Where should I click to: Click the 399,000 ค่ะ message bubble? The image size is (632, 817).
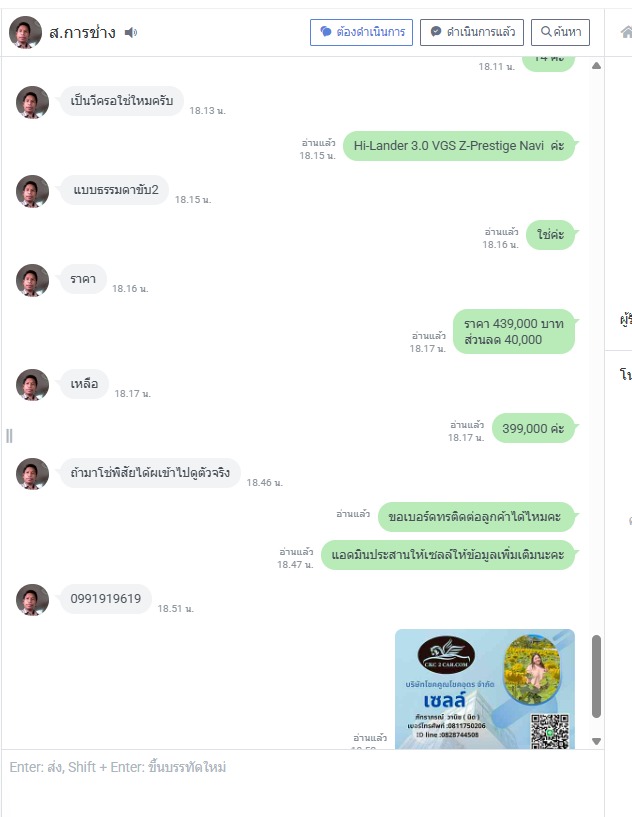click(533, 428)
